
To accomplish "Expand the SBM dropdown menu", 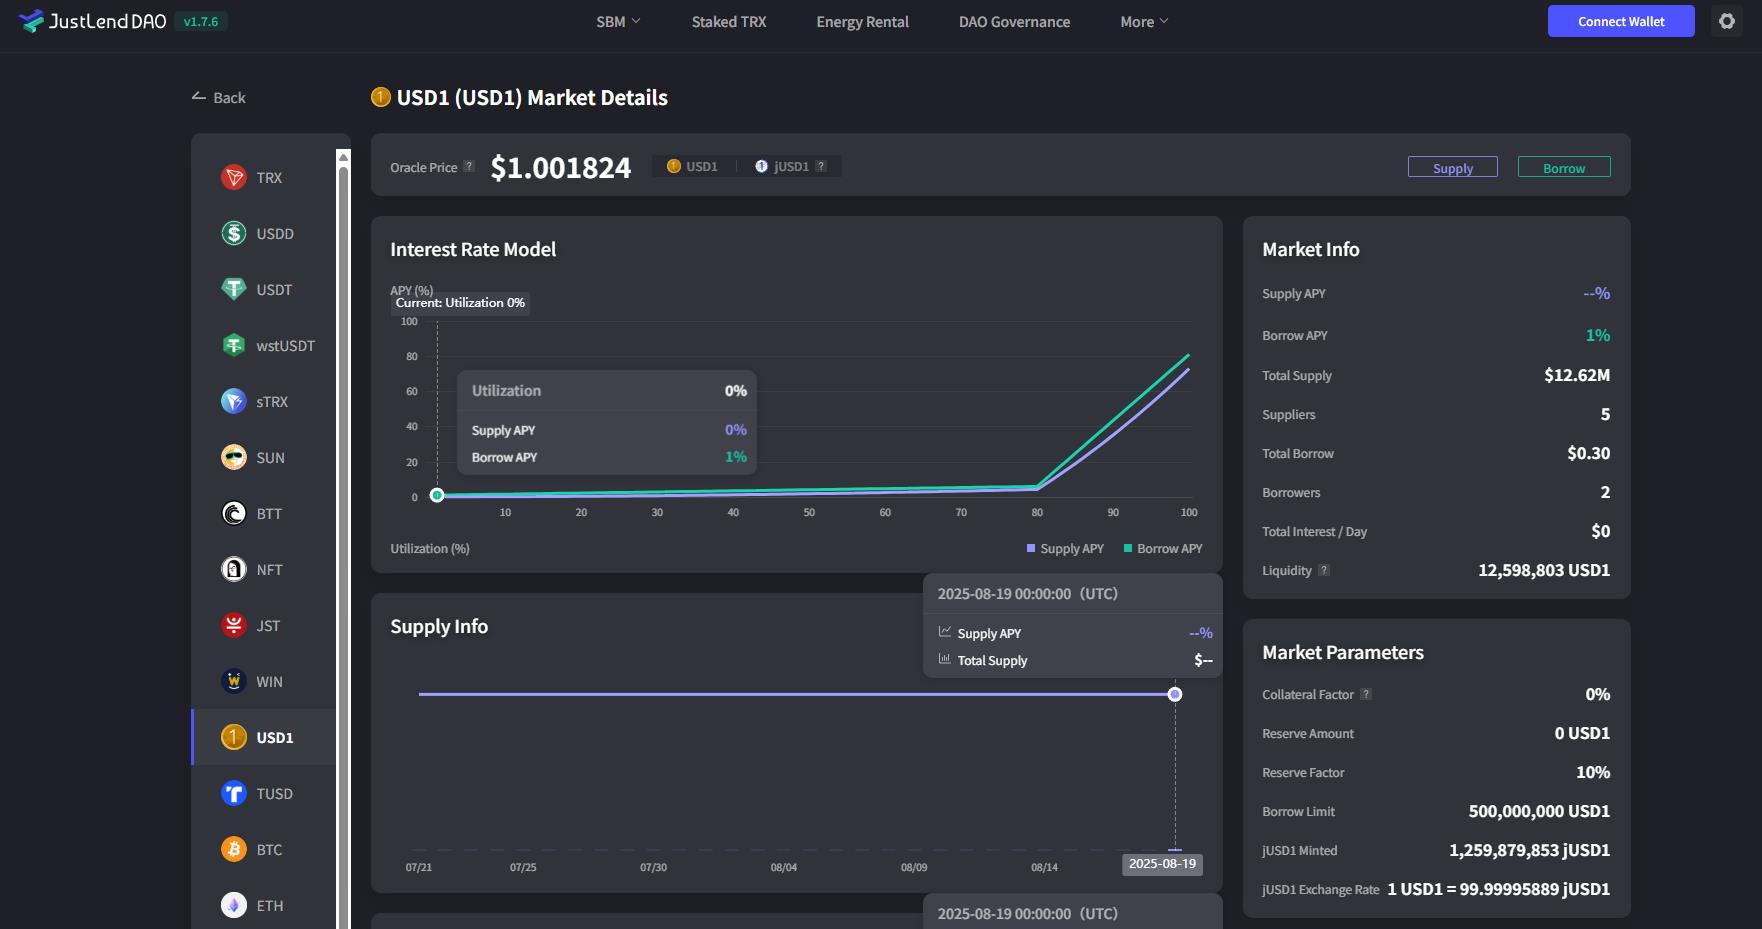I will 618,21.
